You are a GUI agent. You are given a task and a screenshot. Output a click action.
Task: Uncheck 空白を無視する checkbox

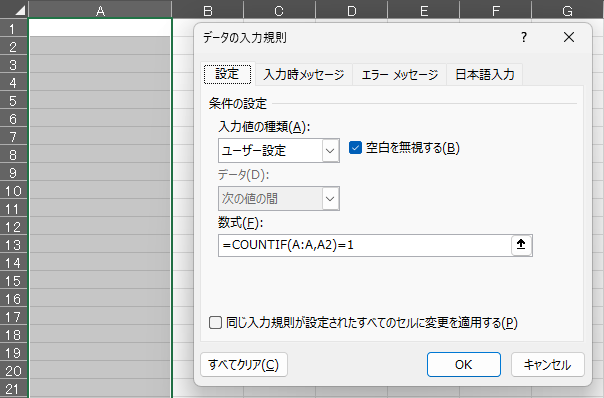click(355, 148)
